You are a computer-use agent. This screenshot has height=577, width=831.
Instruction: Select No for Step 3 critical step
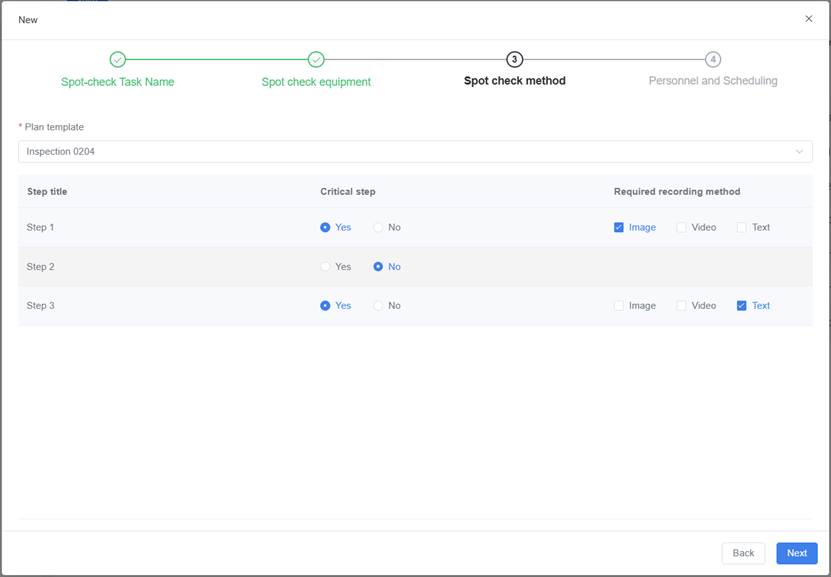pos(379,306)
